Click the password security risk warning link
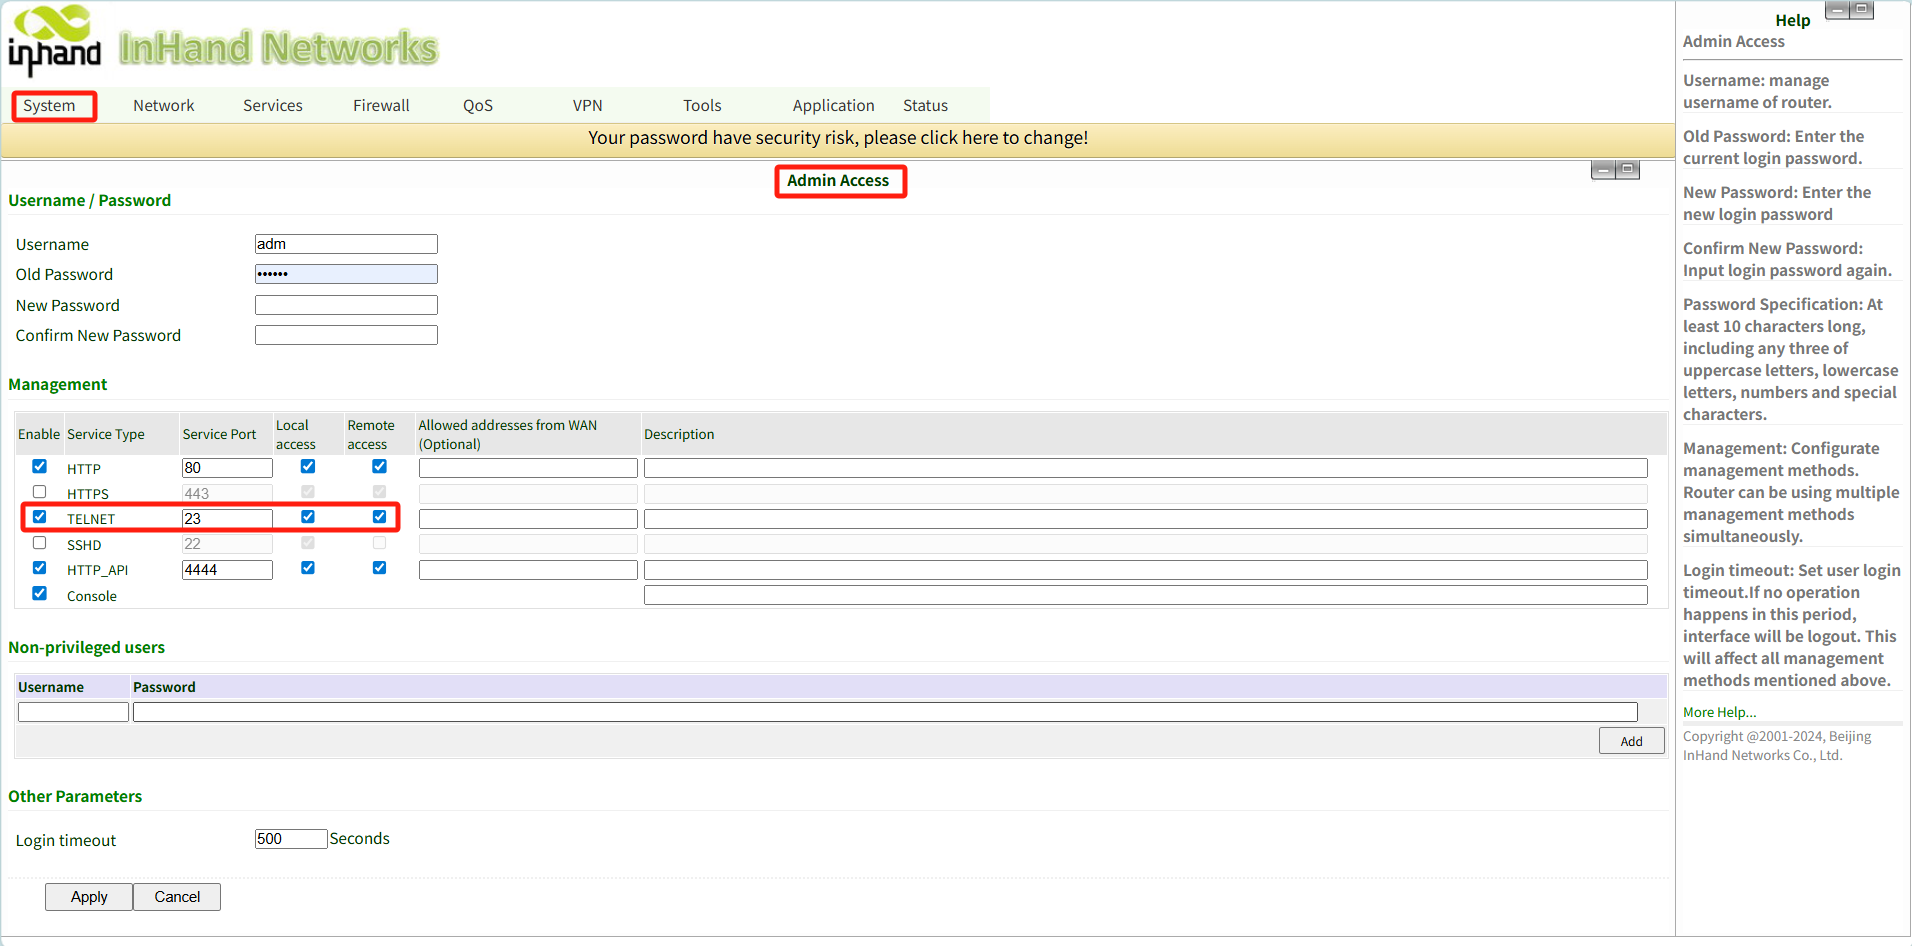 click(x=838, y=138)
